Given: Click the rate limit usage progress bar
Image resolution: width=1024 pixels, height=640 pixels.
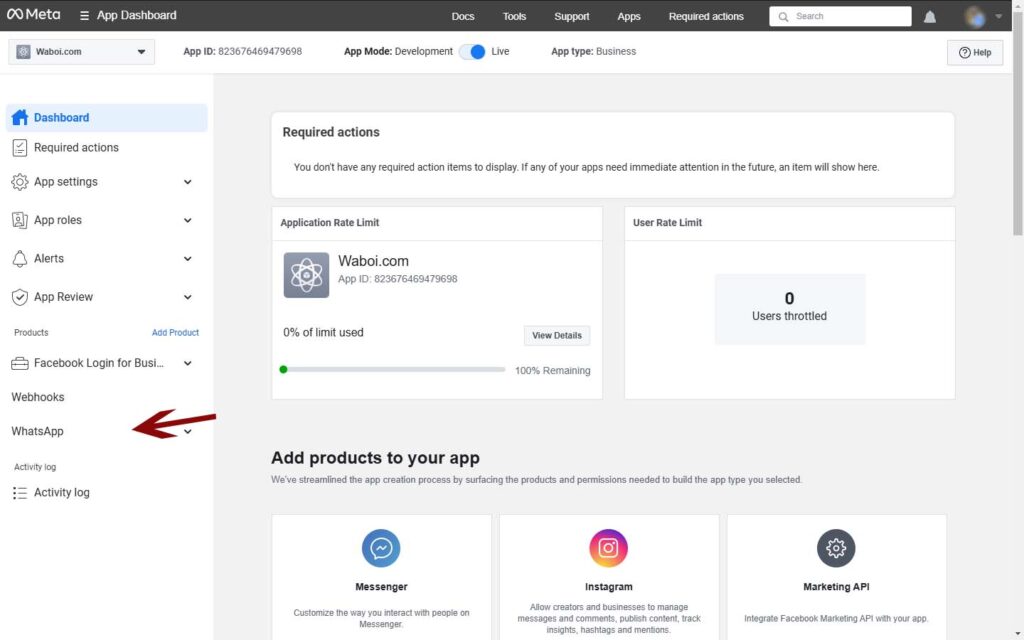Looking at the screenshot, I should pos(392,370).
